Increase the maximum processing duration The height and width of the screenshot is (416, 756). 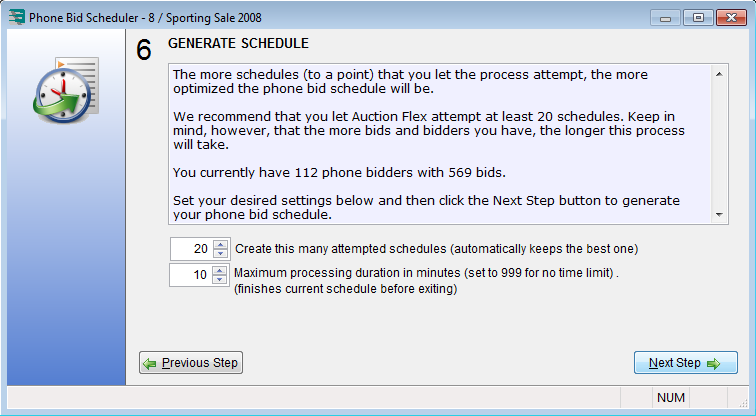(x=222, y=270)
